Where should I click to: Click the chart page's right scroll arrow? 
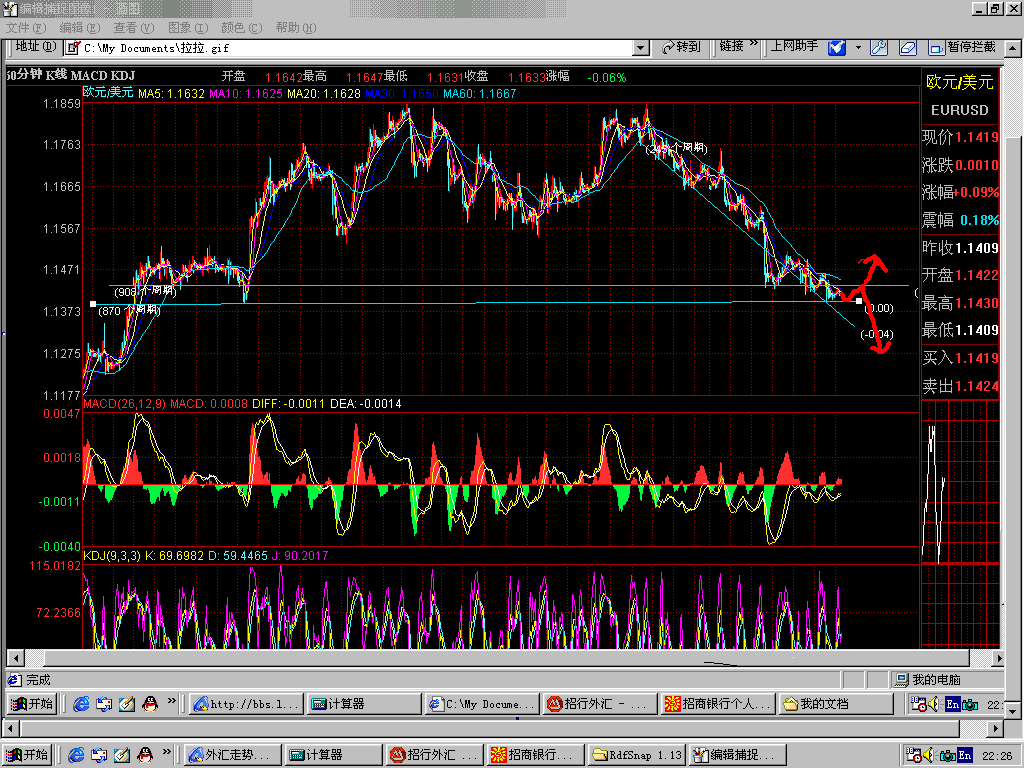(997, 658)
